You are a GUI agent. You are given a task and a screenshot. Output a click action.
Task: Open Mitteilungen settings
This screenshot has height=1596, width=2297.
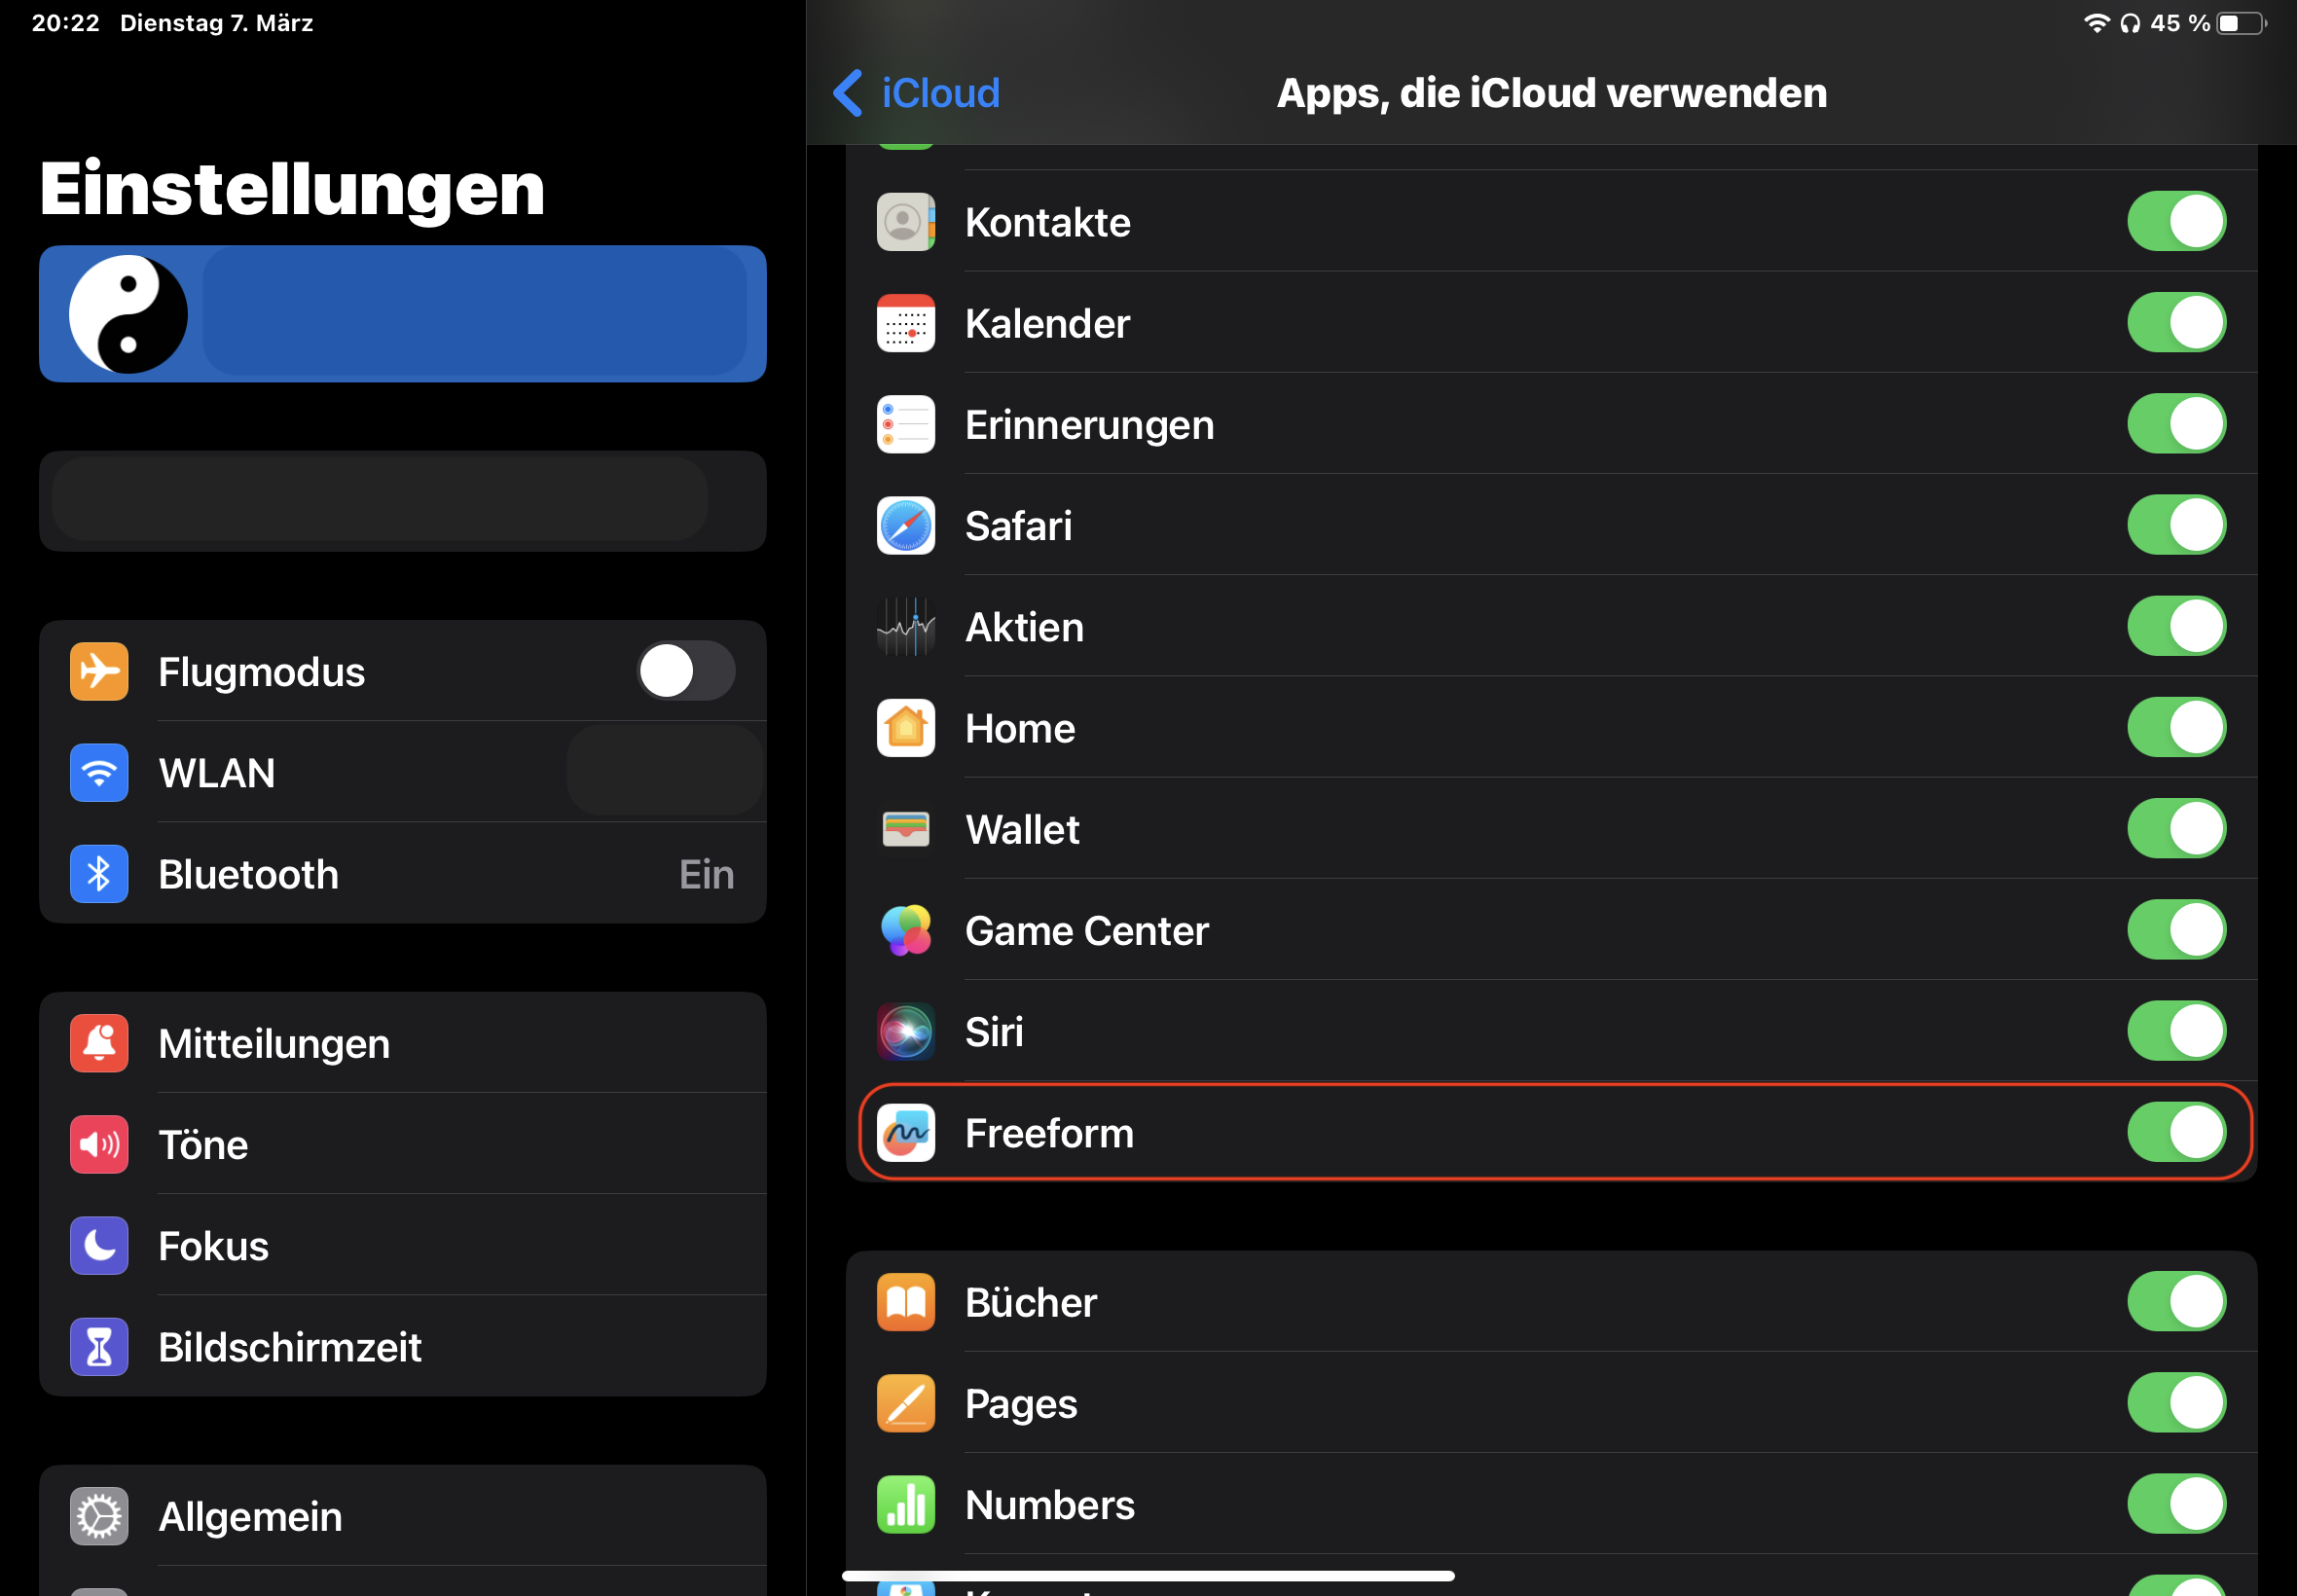[x=403, y=1043]
